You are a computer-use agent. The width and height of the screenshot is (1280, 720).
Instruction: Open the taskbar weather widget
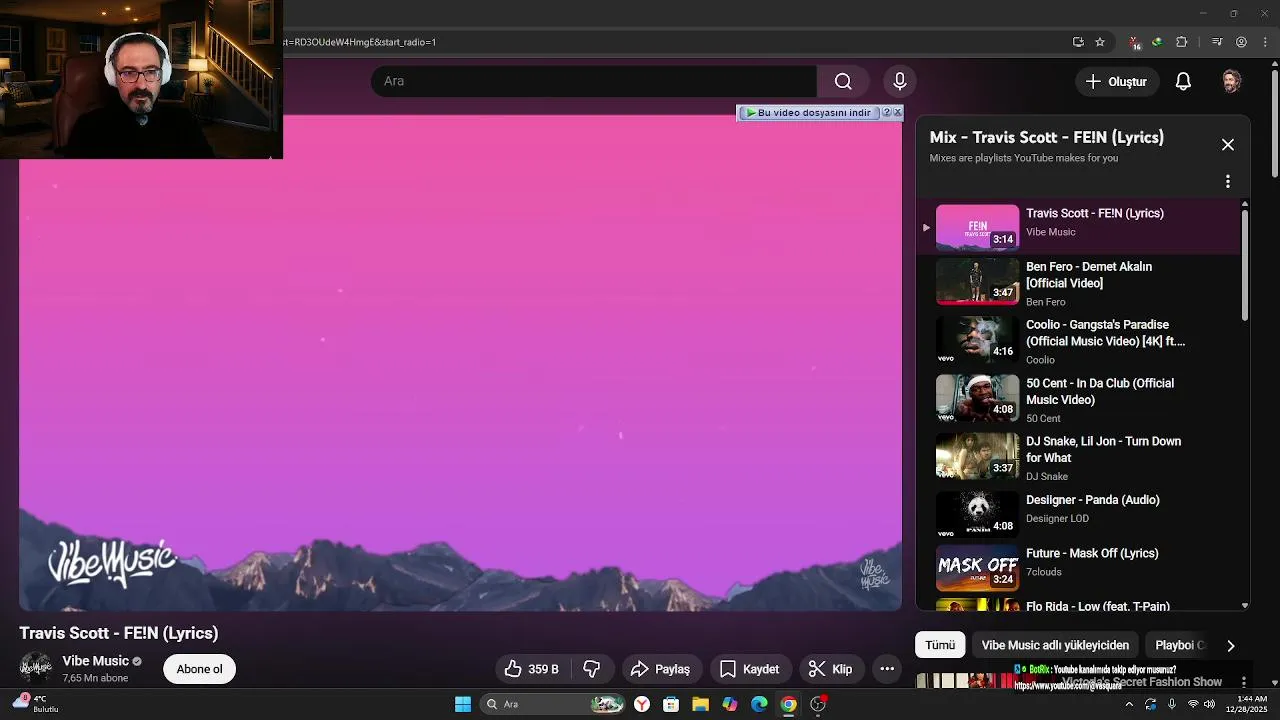(35, 704)
